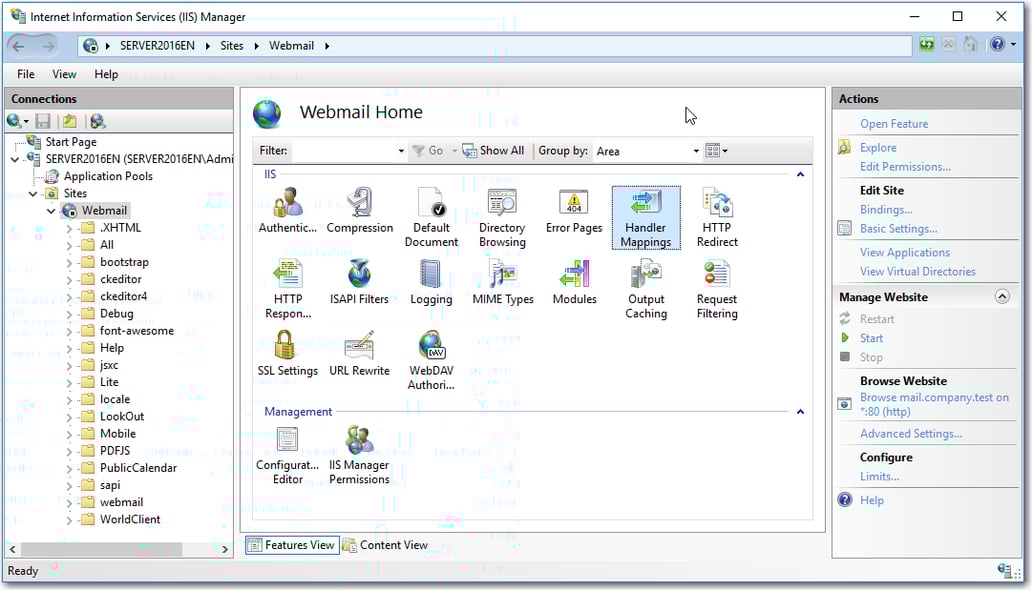This screenshot has height=590, width=1032.
Task: Start the Webmail website
Action: tap(871, 337)
